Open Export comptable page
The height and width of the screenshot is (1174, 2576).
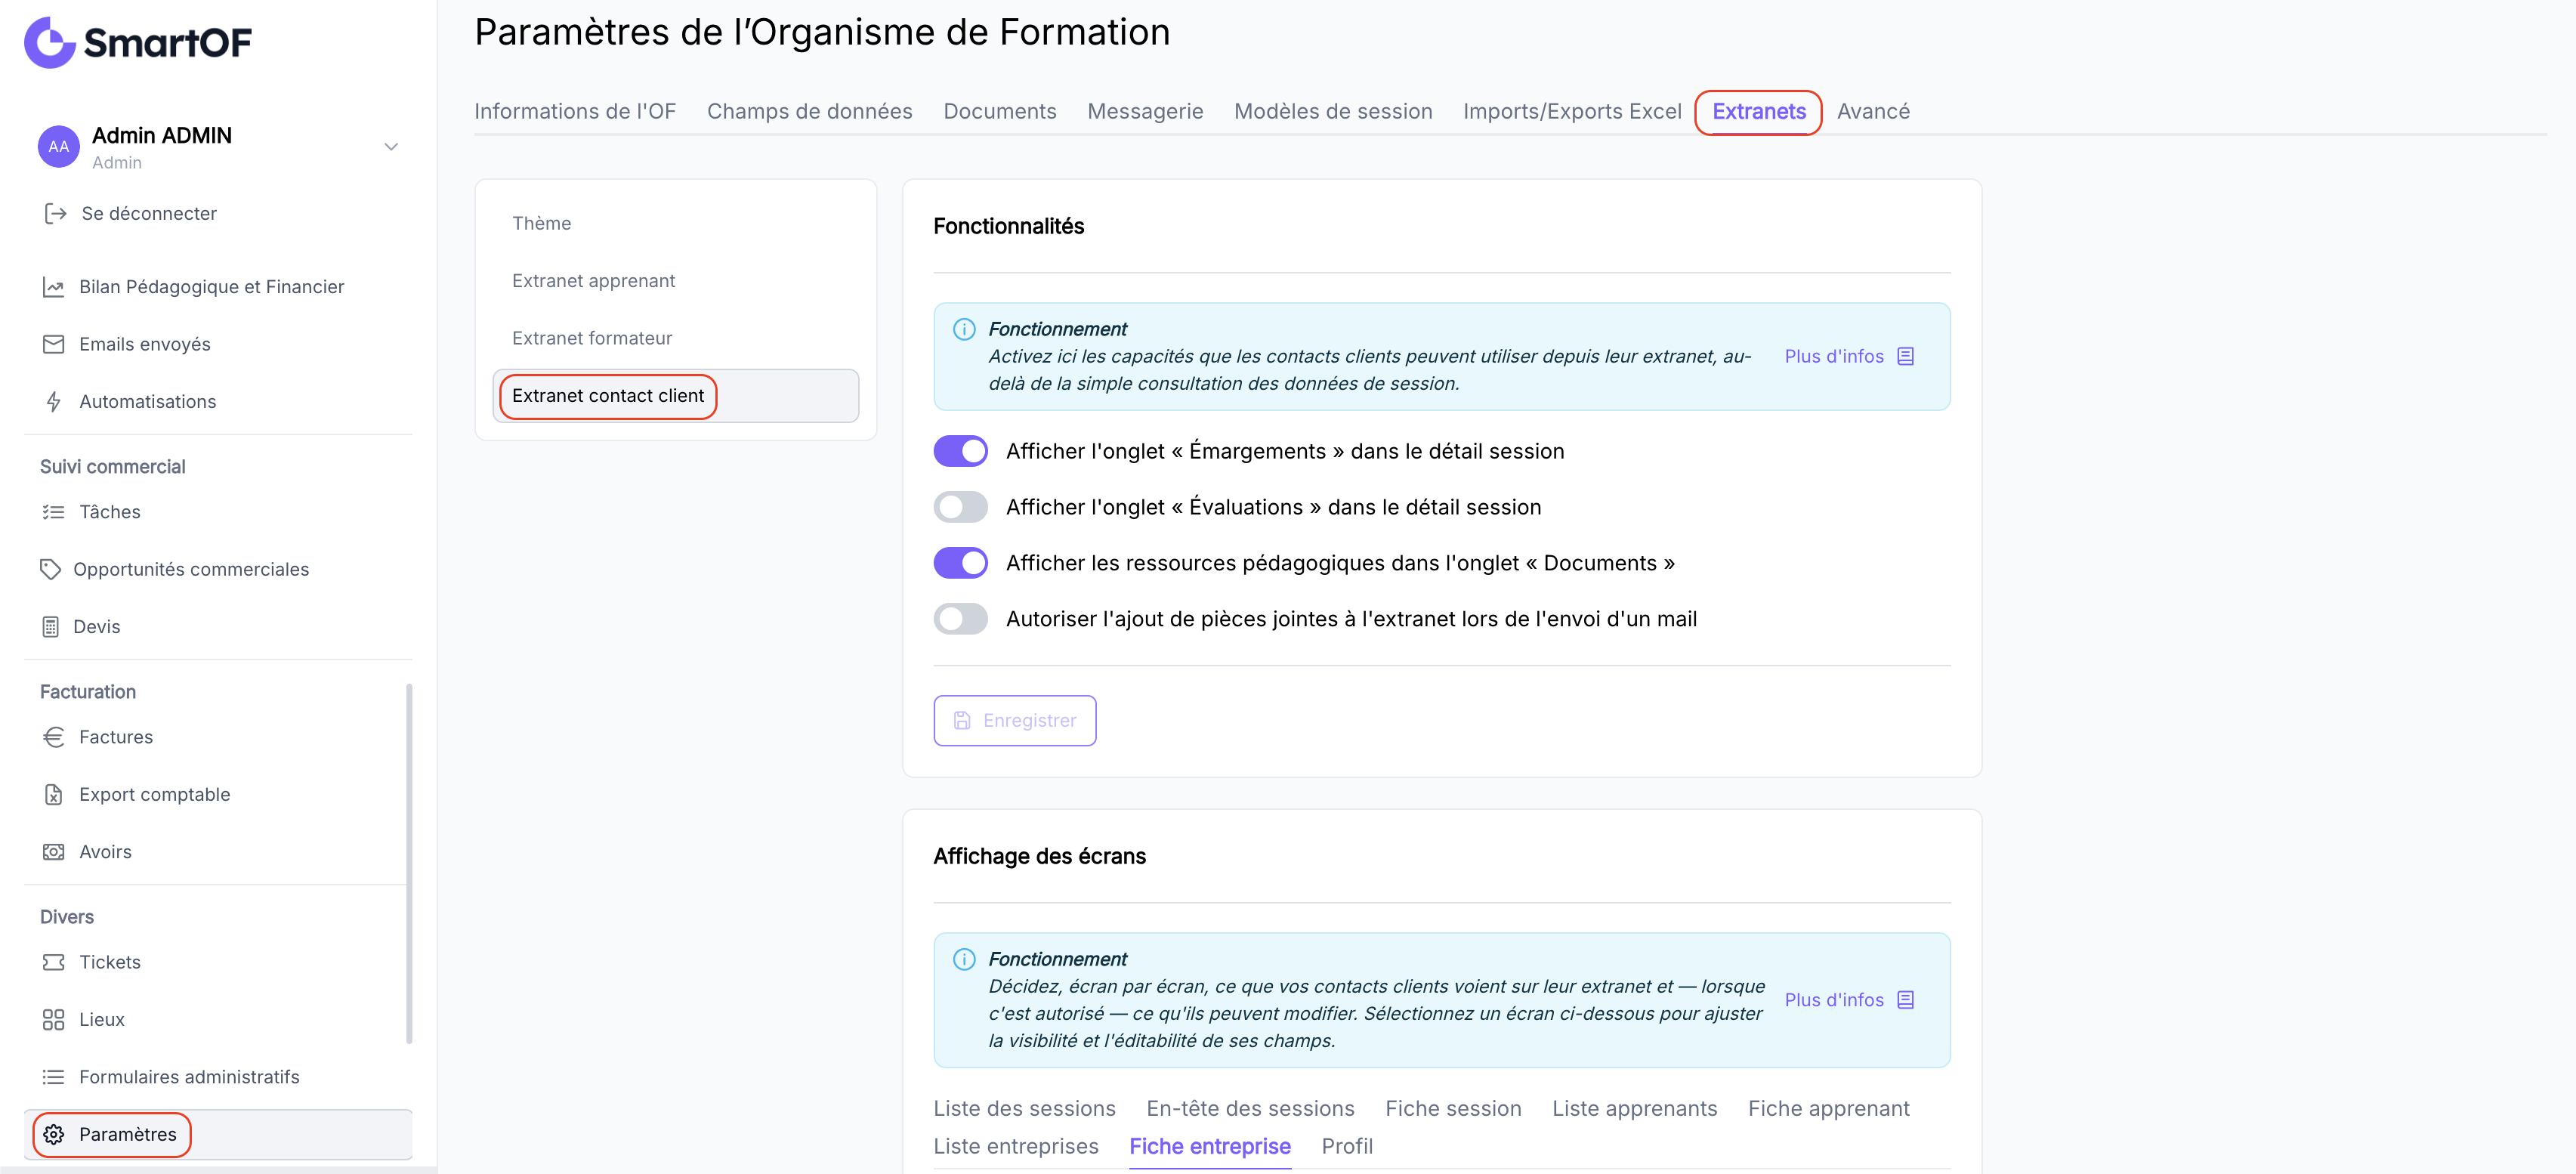coord(155,794)
